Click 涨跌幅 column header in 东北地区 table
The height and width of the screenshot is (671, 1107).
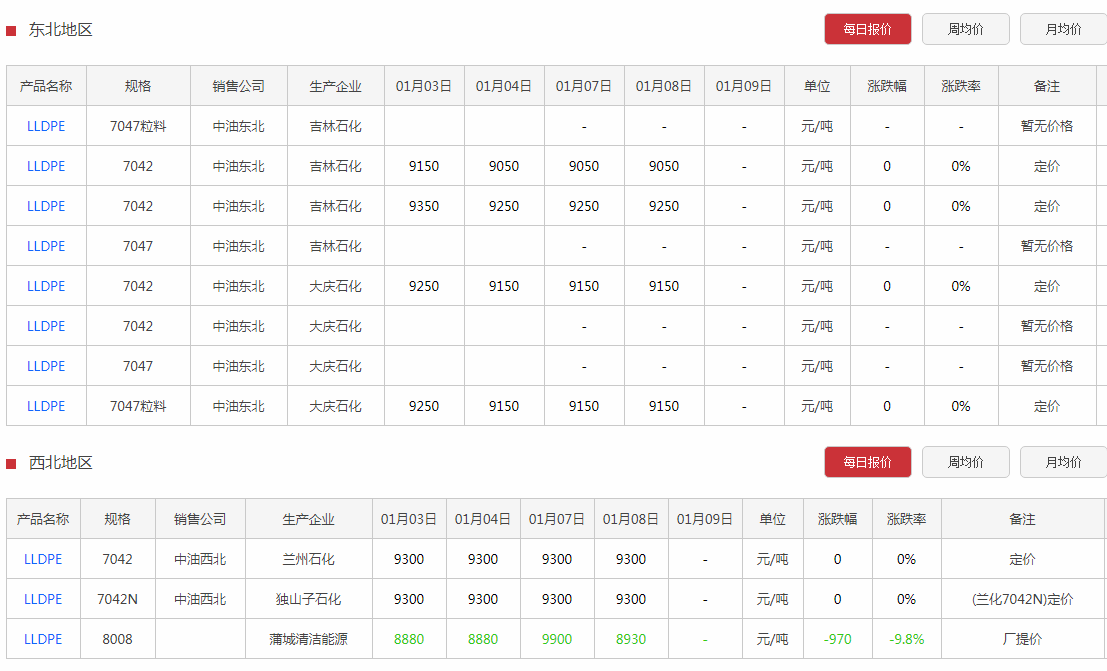click(x=886, y=86)
